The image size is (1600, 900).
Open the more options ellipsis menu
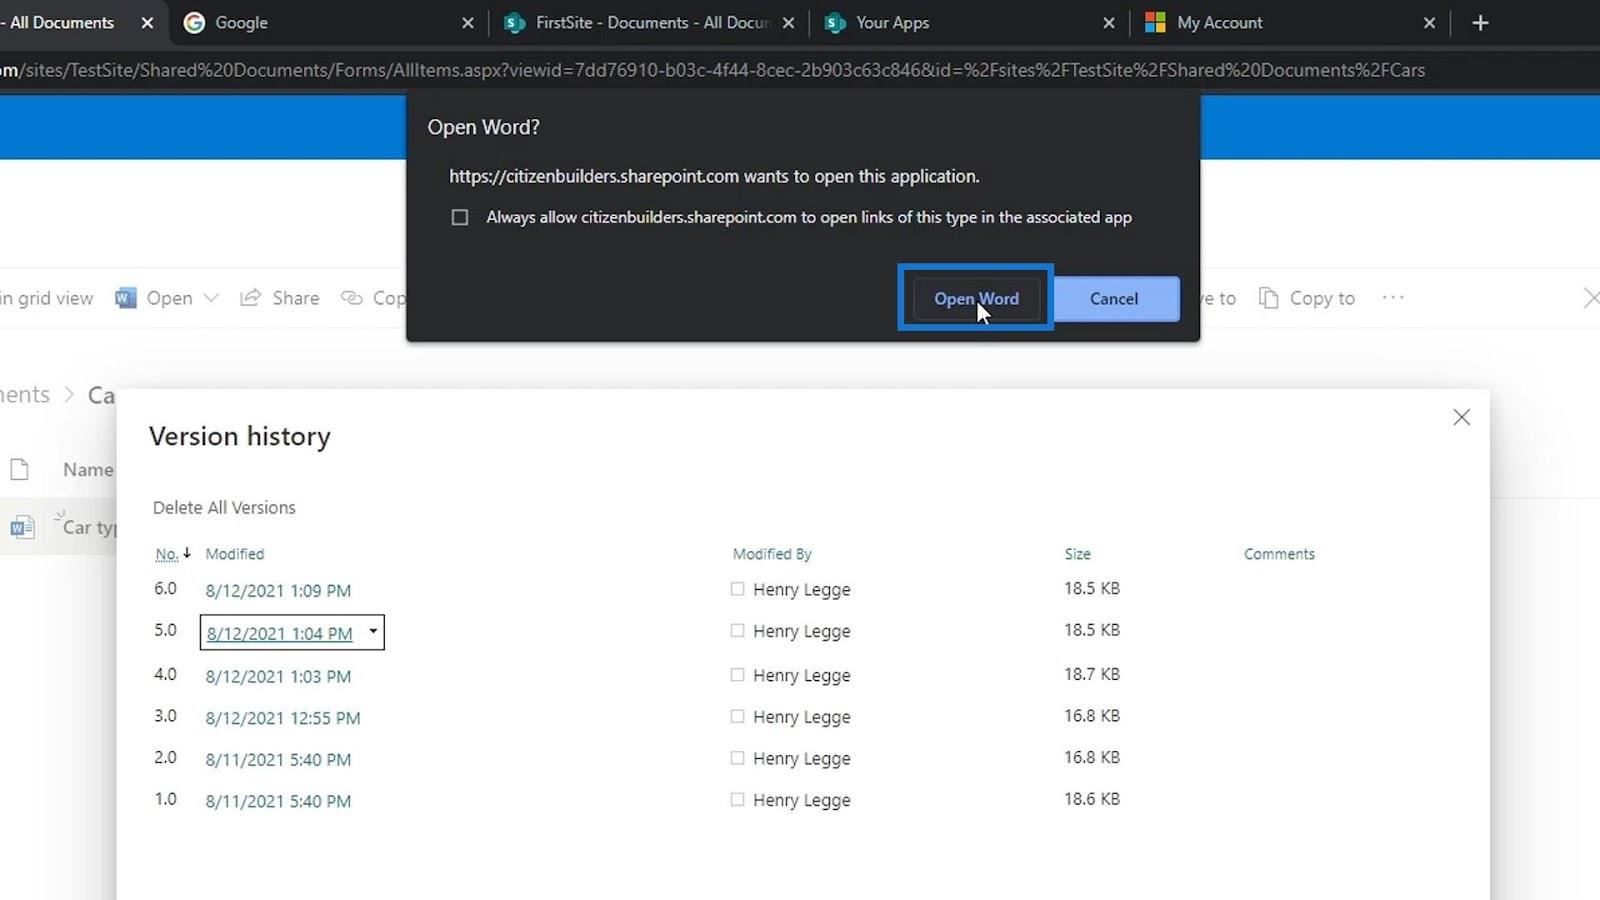(1393, 297)
